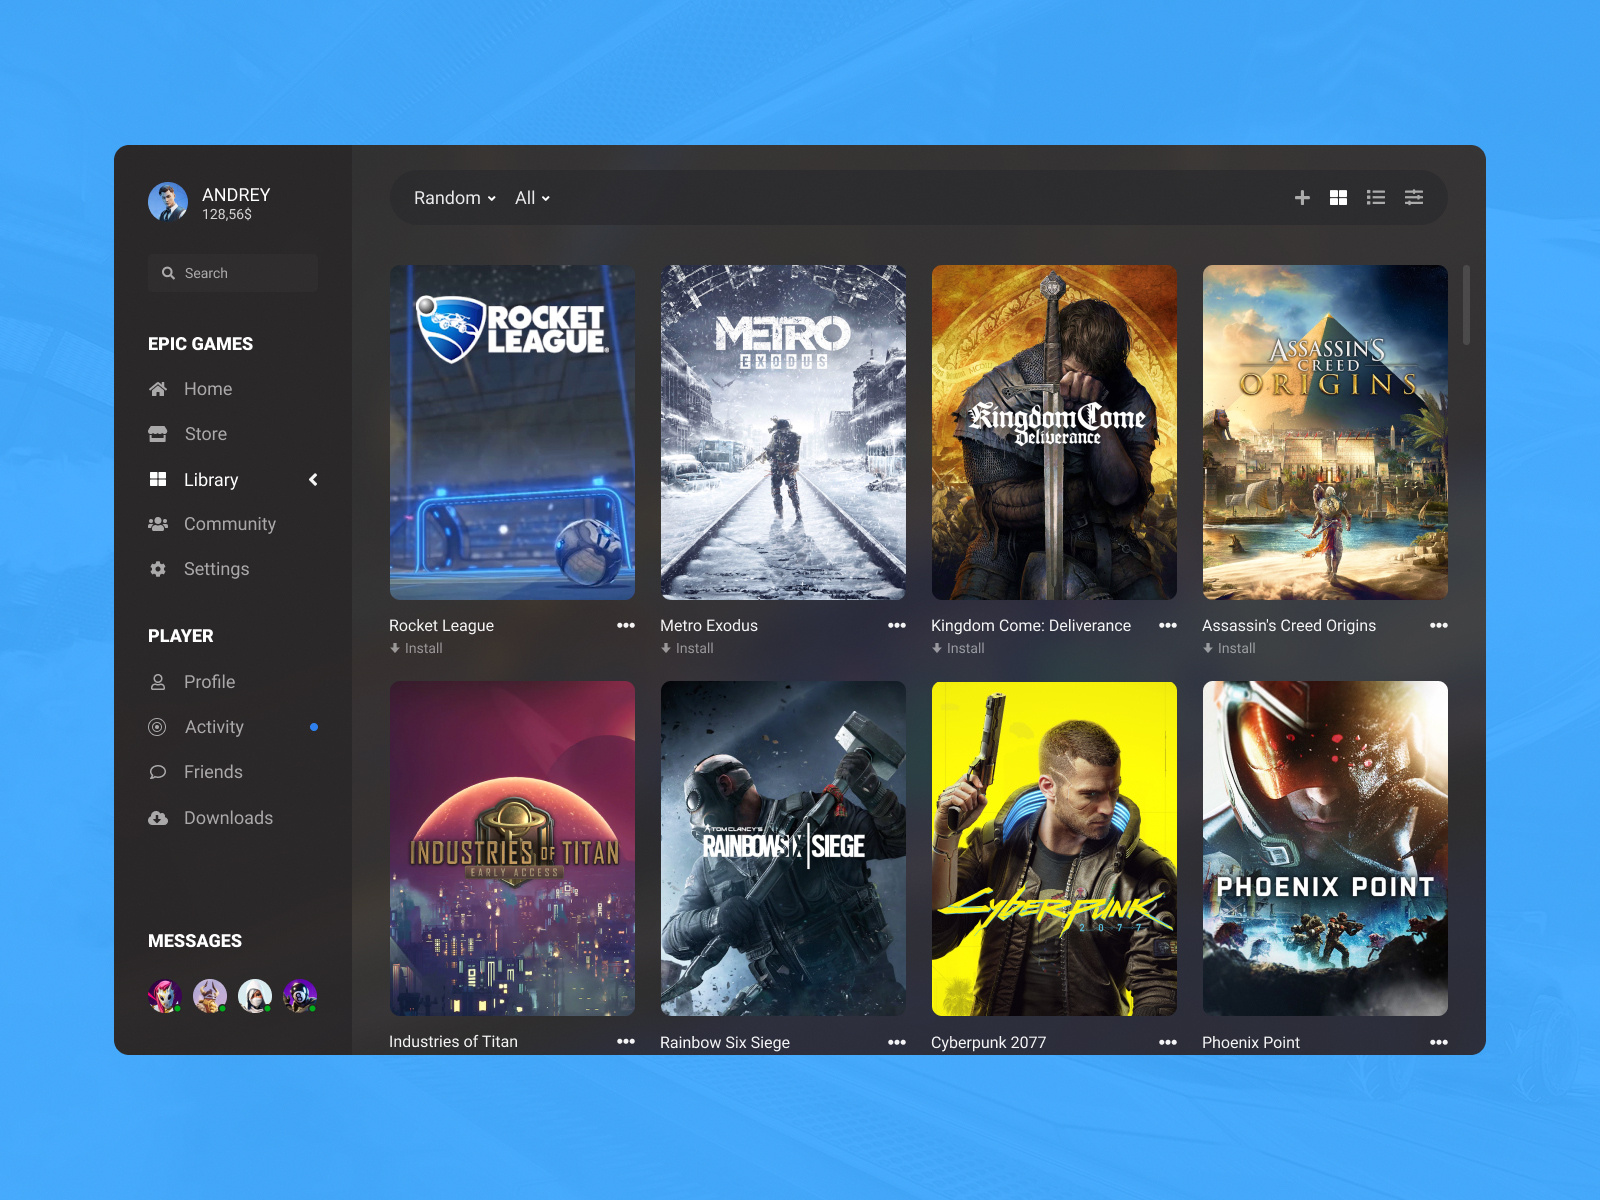Collapse the Library chevron arrow
The width and height of the screenshot is (1600, 1200).
pyautogui.click(x=313, y=480)
